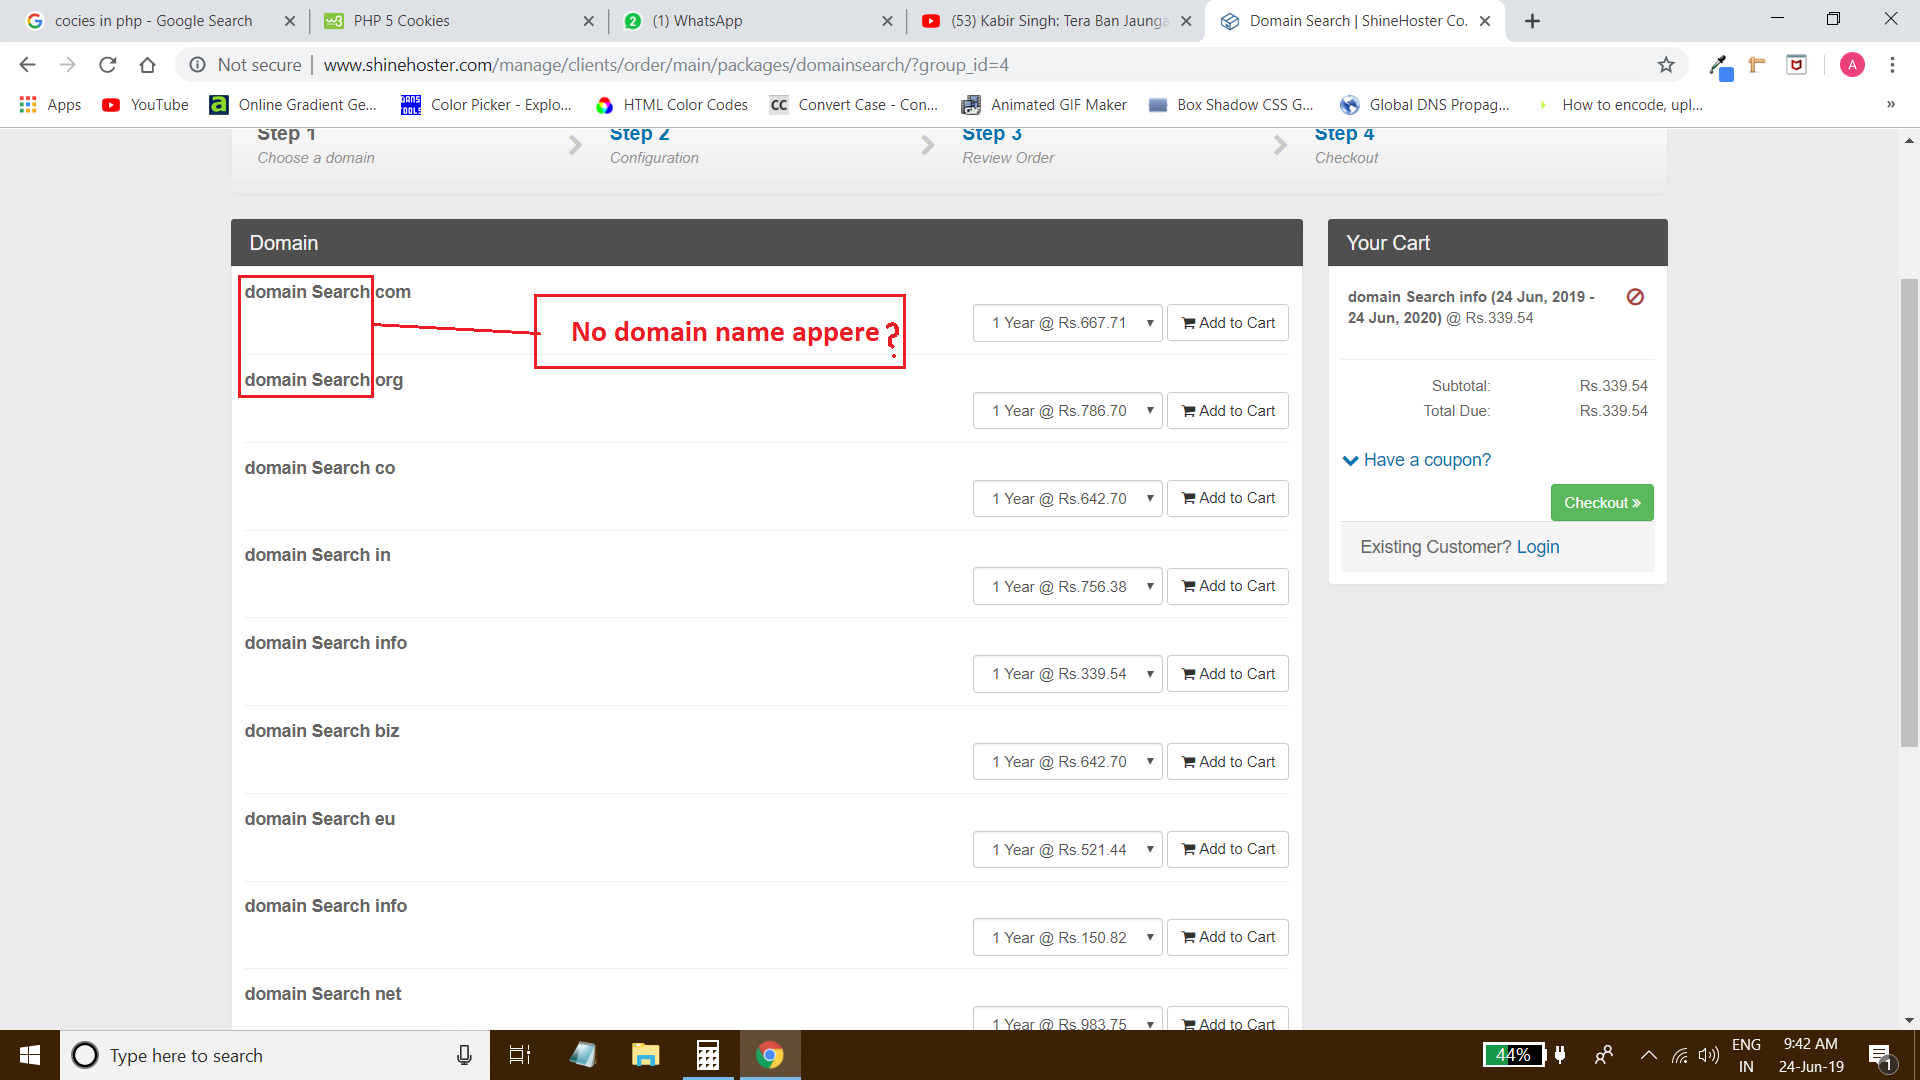Go to Step 3 Review Order
This screenshot has height=1080, width=1920.
click(x=1008, y=146)
